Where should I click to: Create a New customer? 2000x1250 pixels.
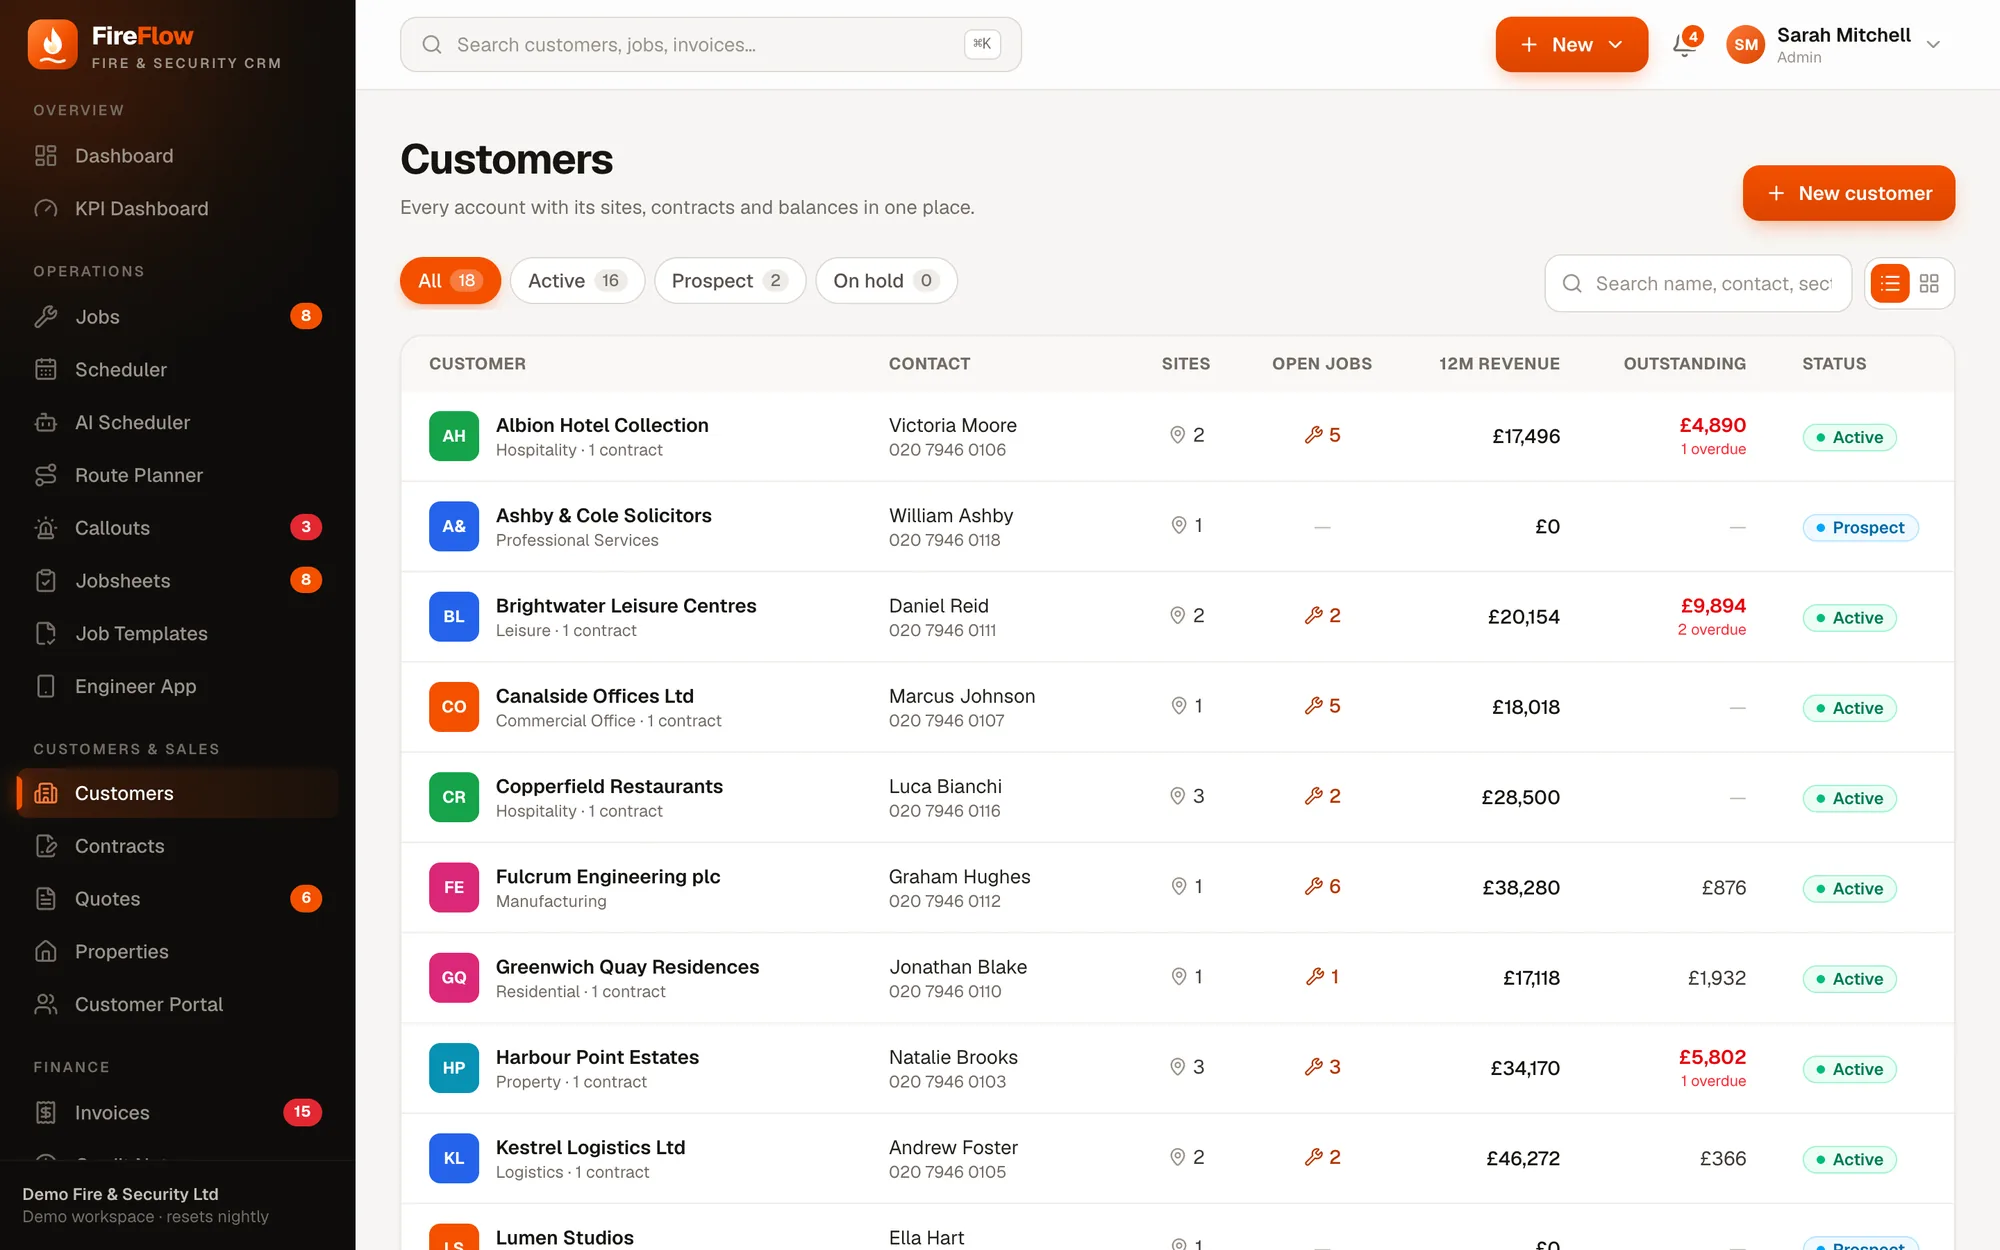click(x=1848, y=193)
